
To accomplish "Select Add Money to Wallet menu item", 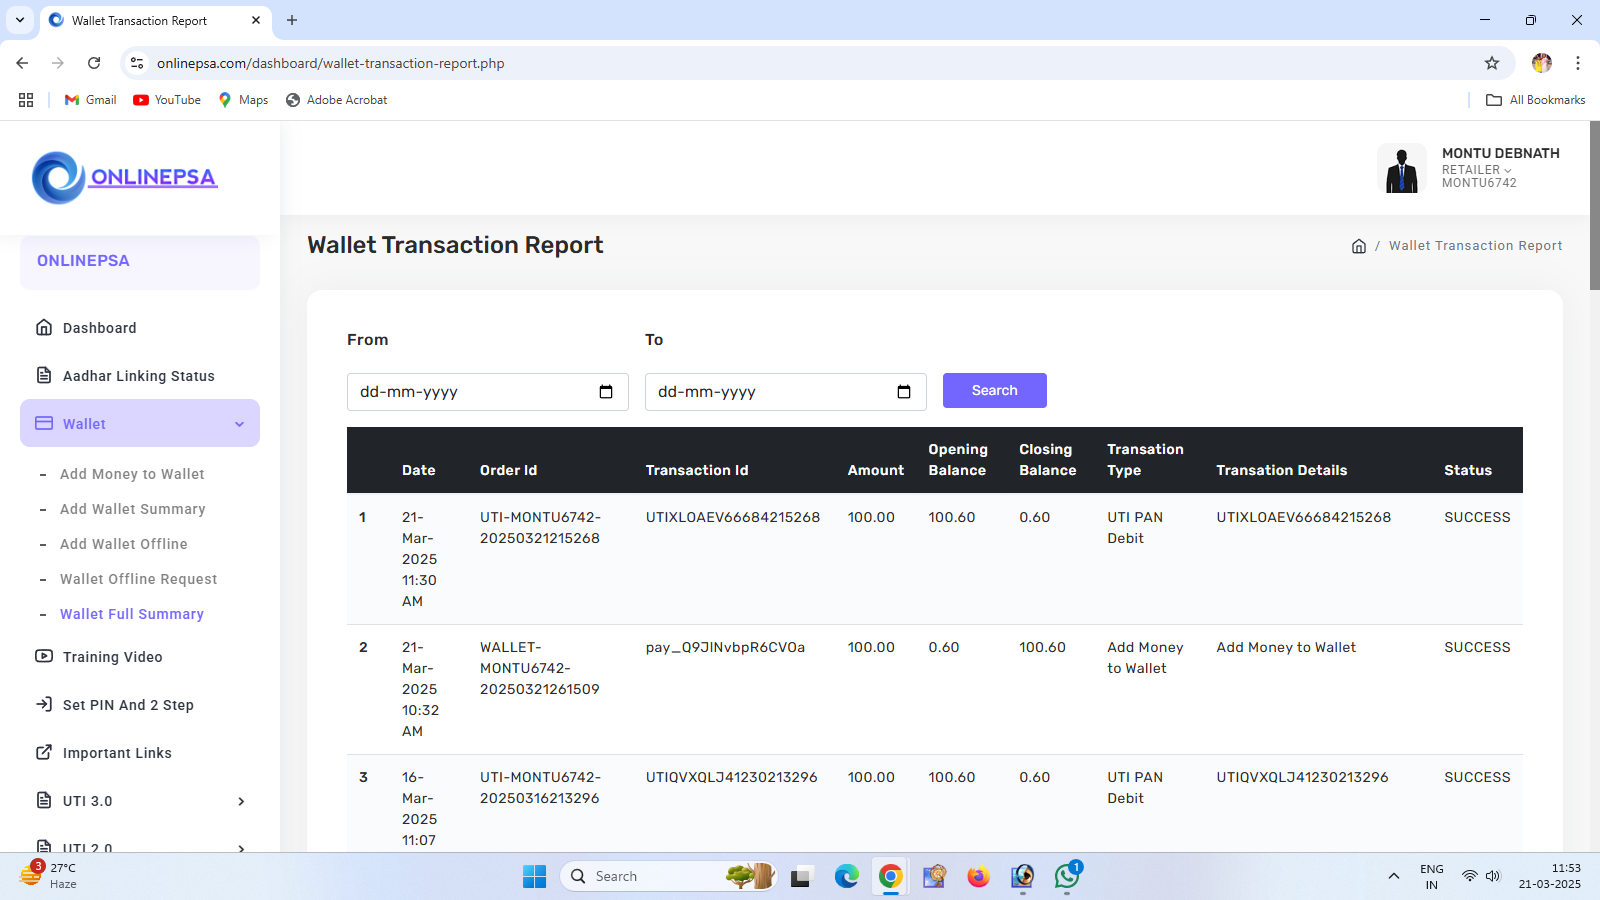I will coord(132,474).
